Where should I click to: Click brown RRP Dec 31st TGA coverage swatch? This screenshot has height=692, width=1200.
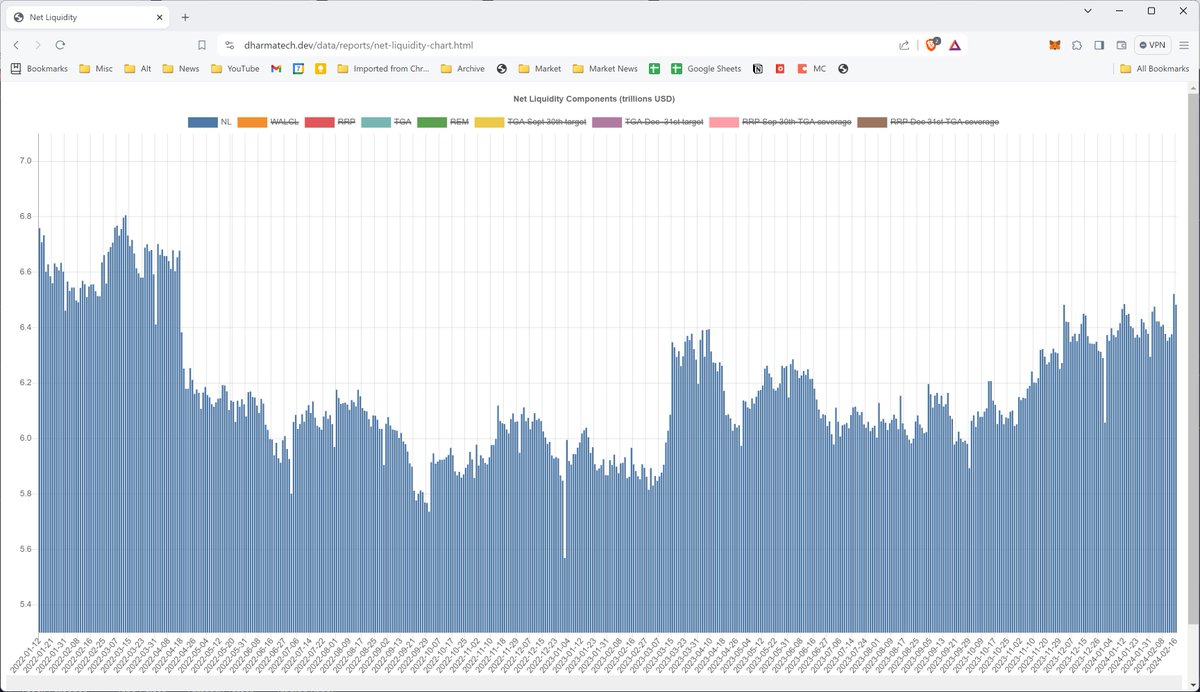[871, 122]
